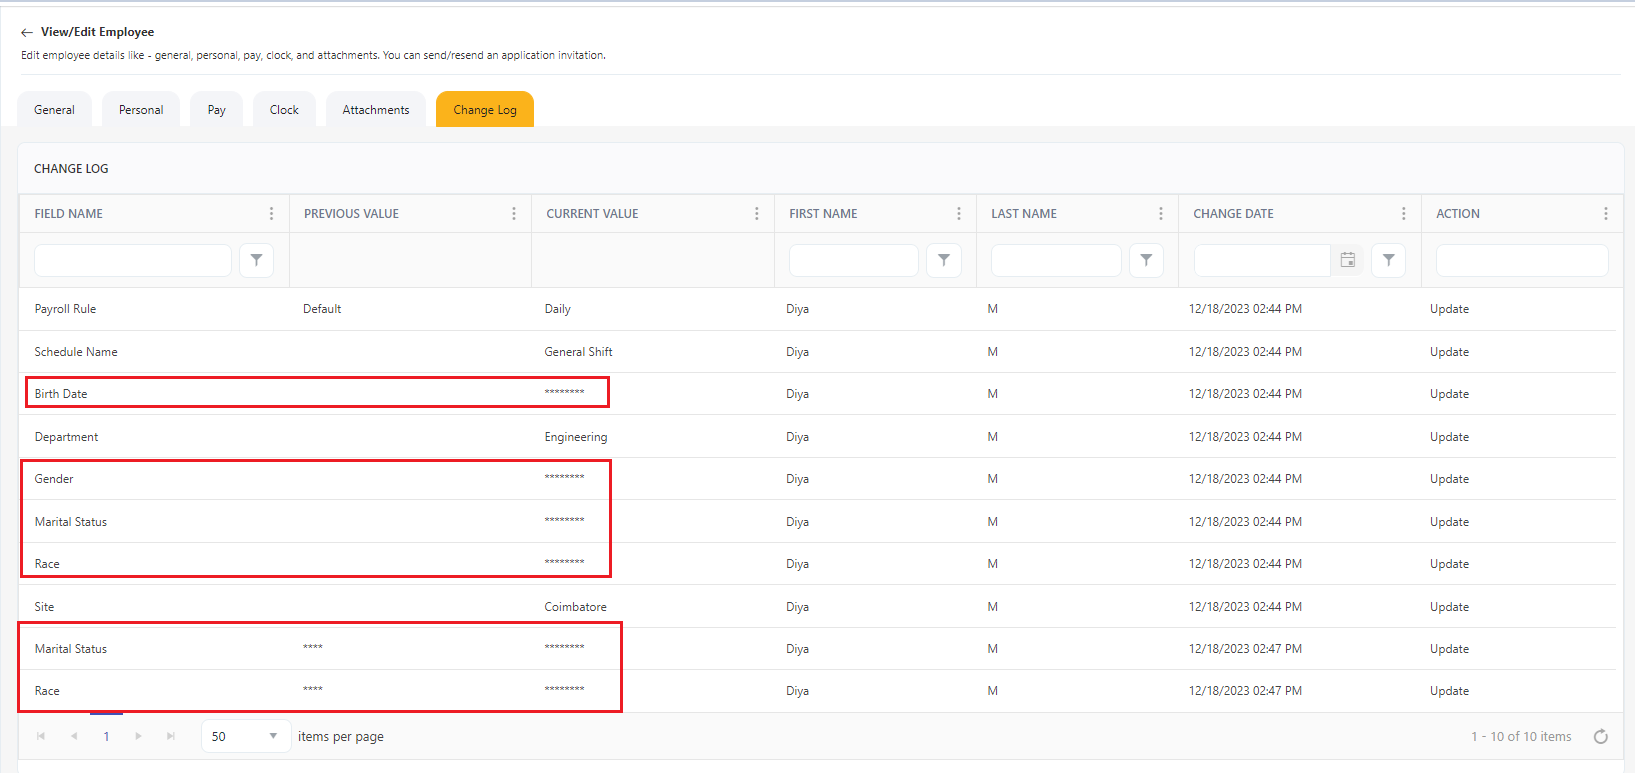Open the Attachments tab
This screenshot has height=773, width=1635.
tap(376, 110)
